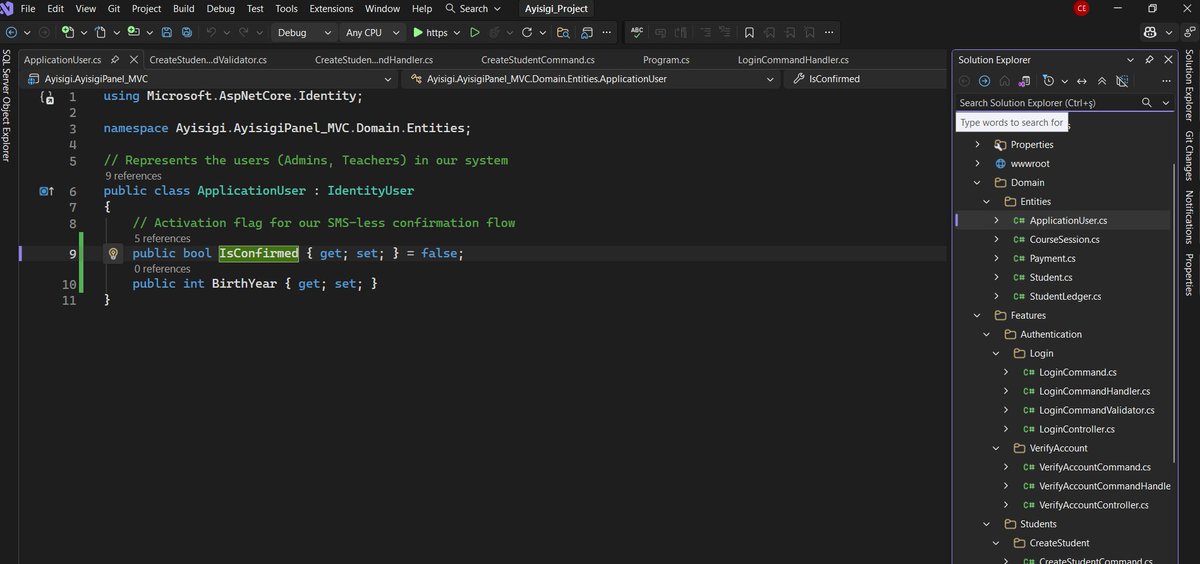
Task: Open Solution Explorer window options dropdown arrow
Action: [x=1130, y=60]
